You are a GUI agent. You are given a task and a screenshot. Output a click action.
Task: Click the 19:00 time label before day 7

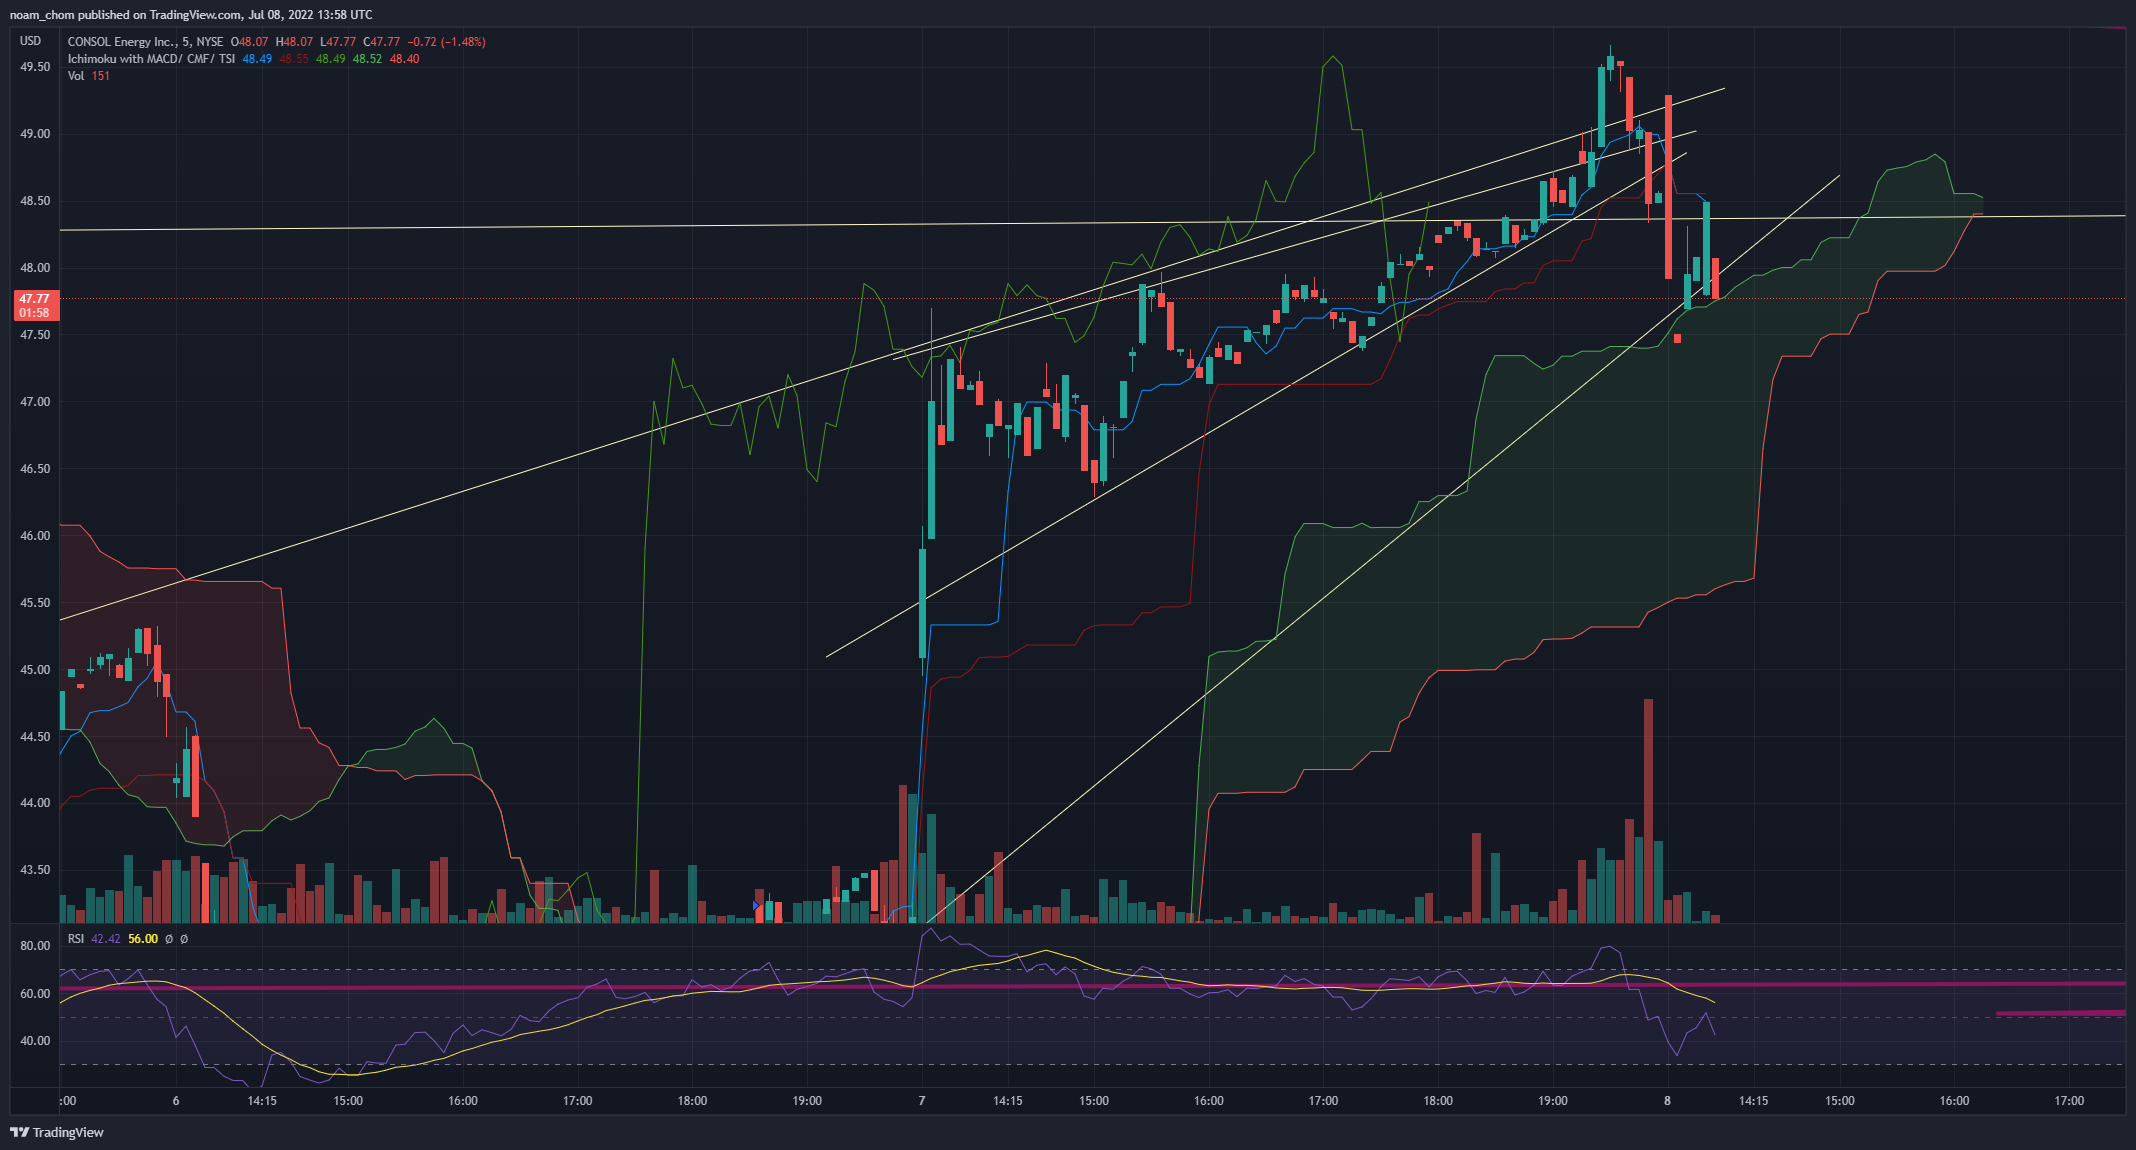coord(807,1101)
